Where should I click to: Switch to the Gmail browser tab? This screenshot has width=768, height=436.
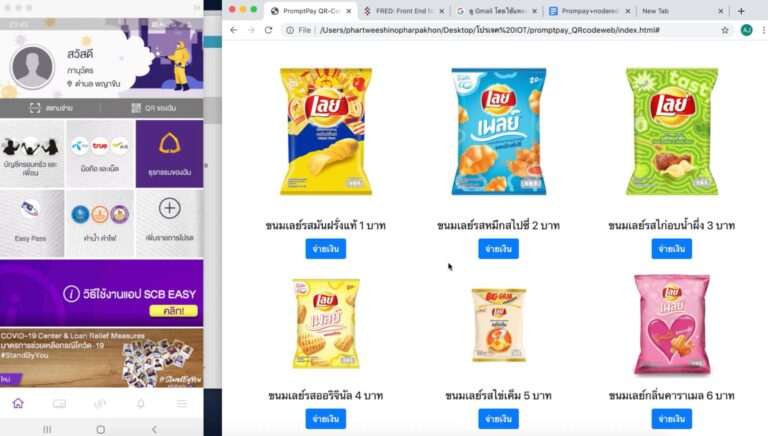497,11
